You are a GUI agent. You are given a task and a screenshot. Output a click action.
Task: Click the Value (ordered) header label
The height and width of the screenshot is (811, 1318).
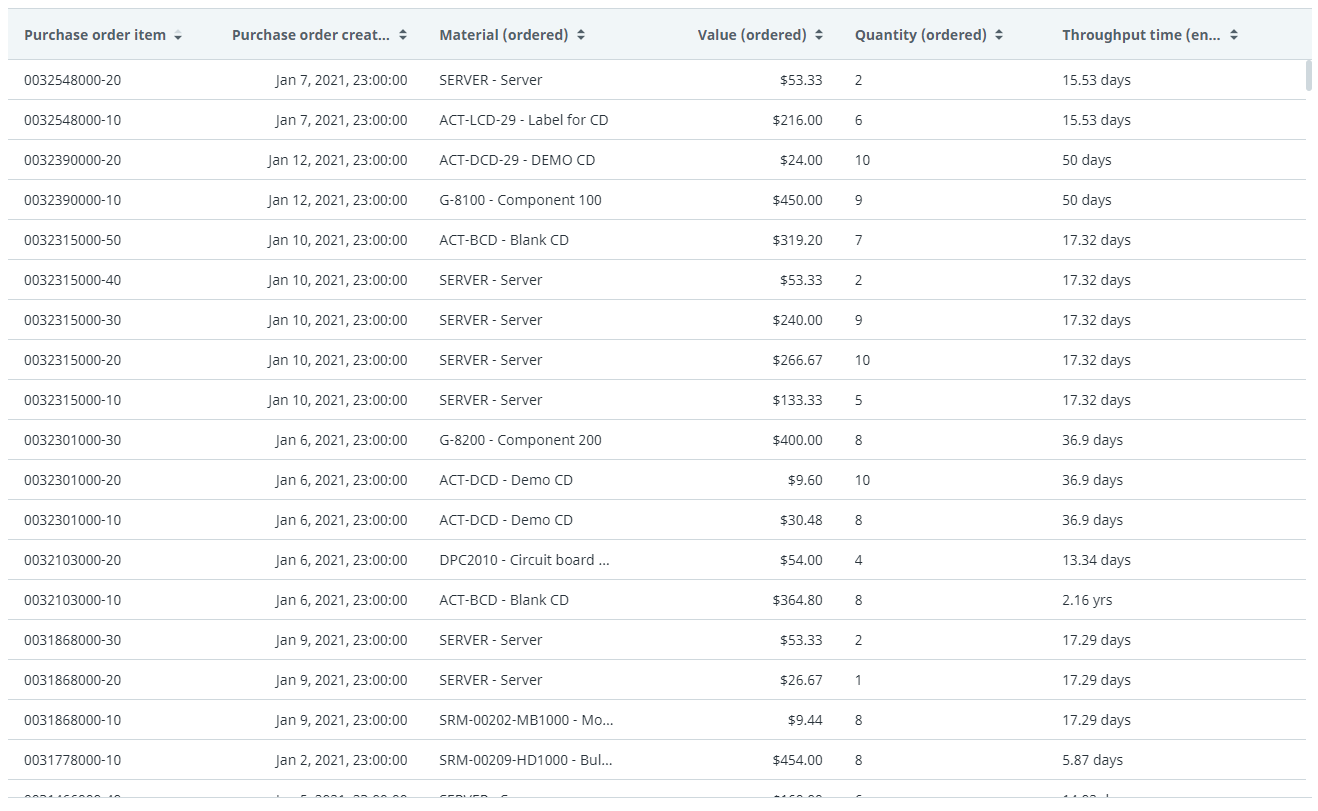[751, 35]
